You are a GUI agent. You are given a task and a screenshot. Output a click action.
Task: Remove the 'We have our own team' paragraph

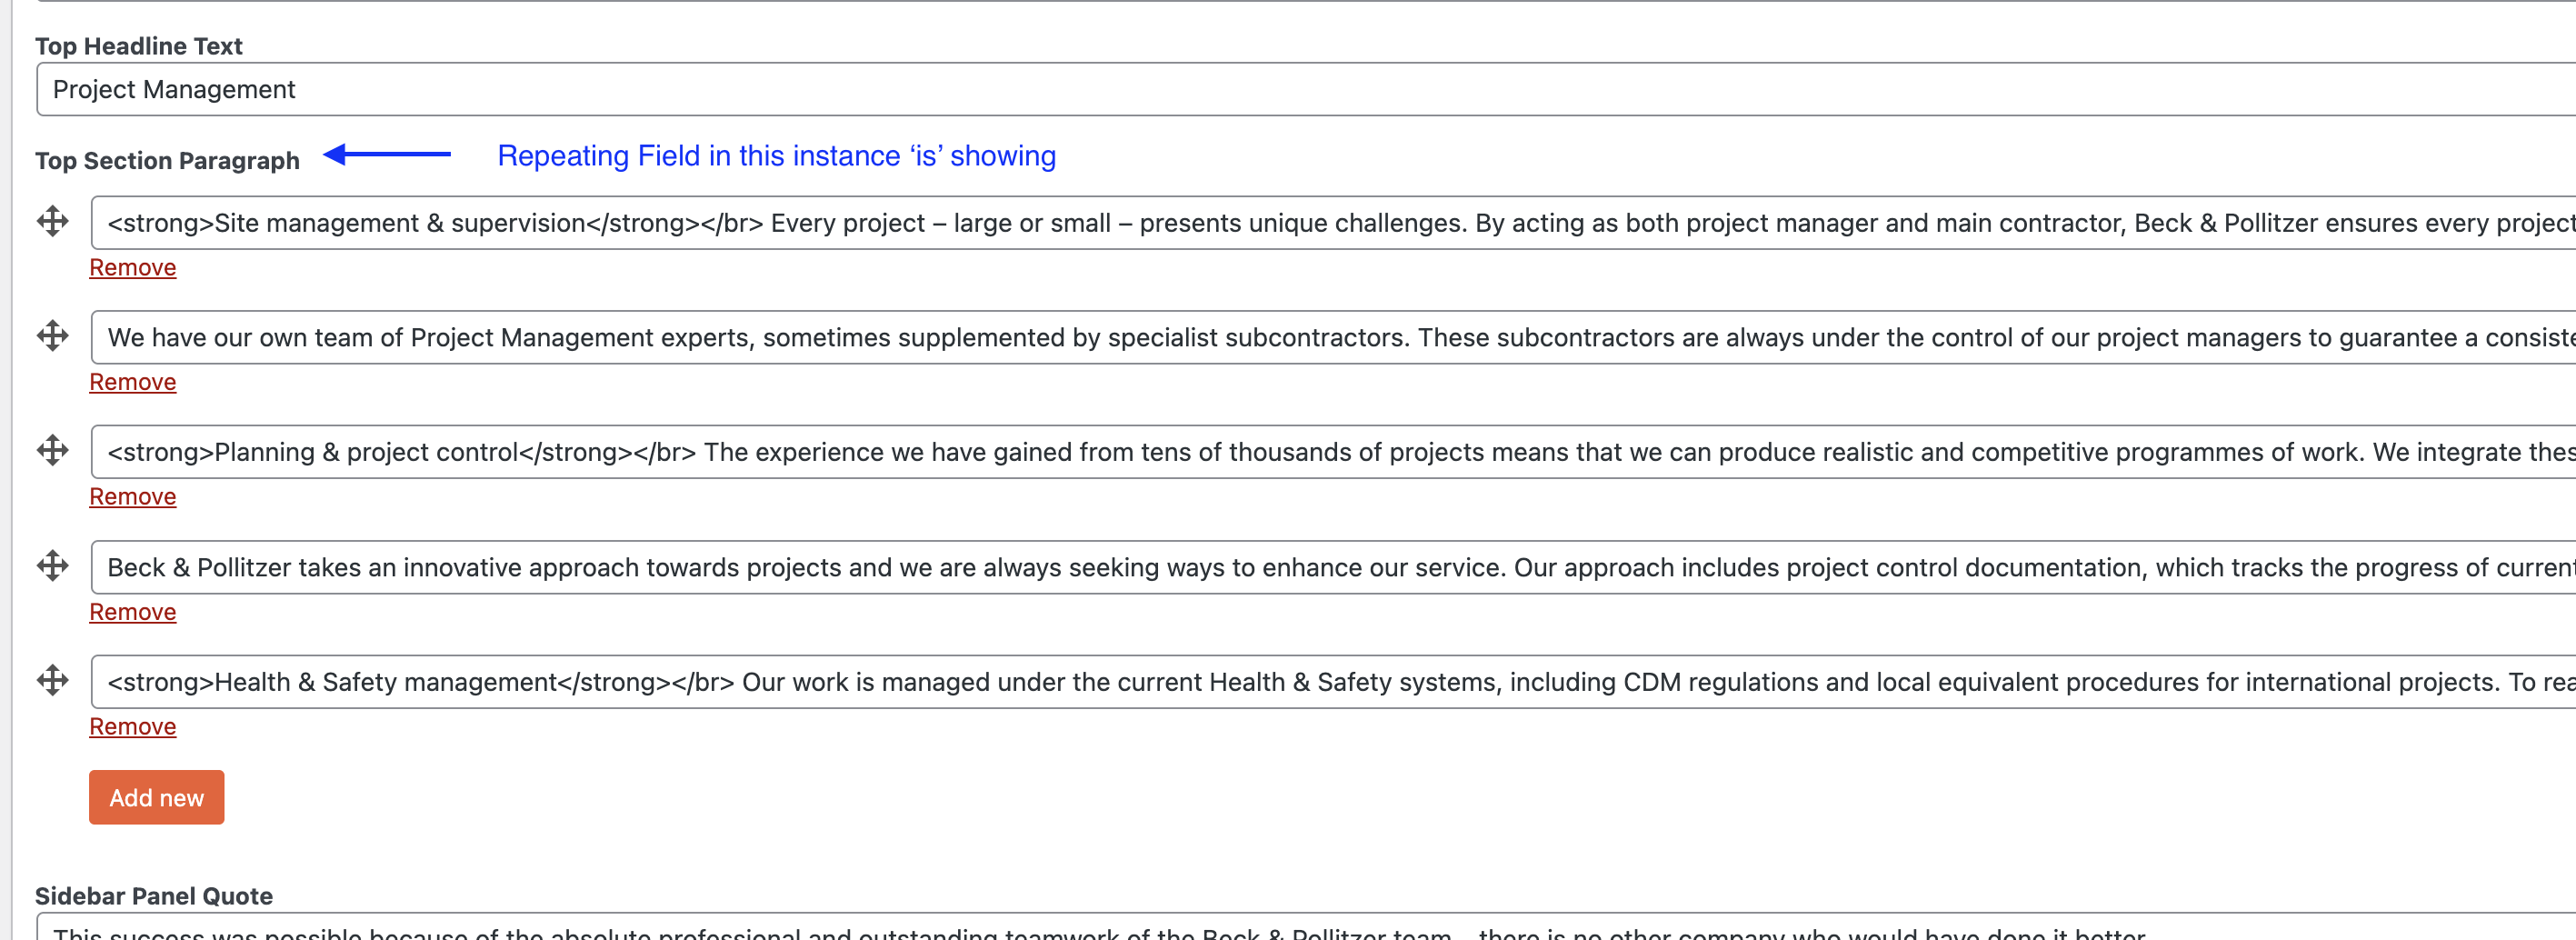point(133,383)
